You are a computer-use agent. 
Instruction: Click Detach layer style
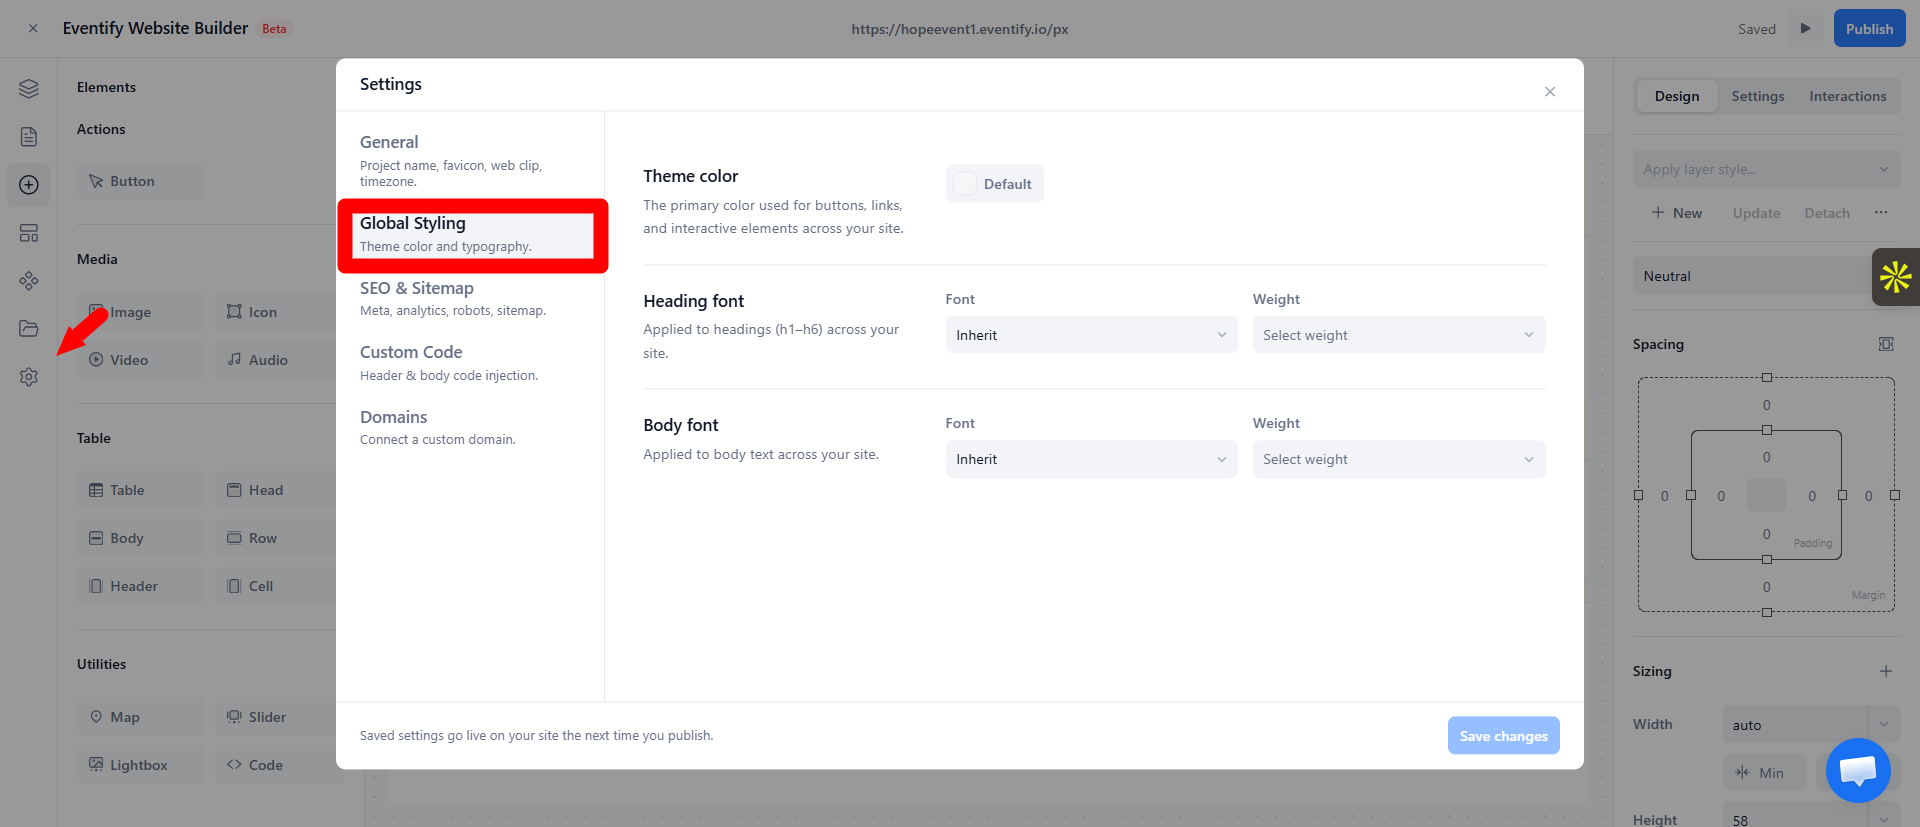click(1827, 213)
